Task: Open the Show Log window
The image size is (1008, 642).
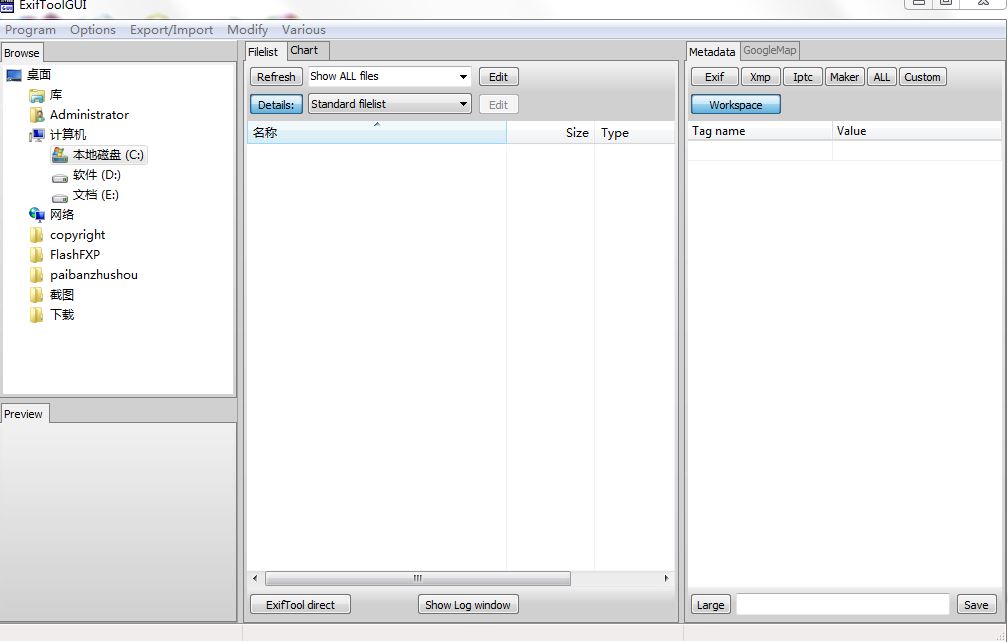Action: pos(467,604)
